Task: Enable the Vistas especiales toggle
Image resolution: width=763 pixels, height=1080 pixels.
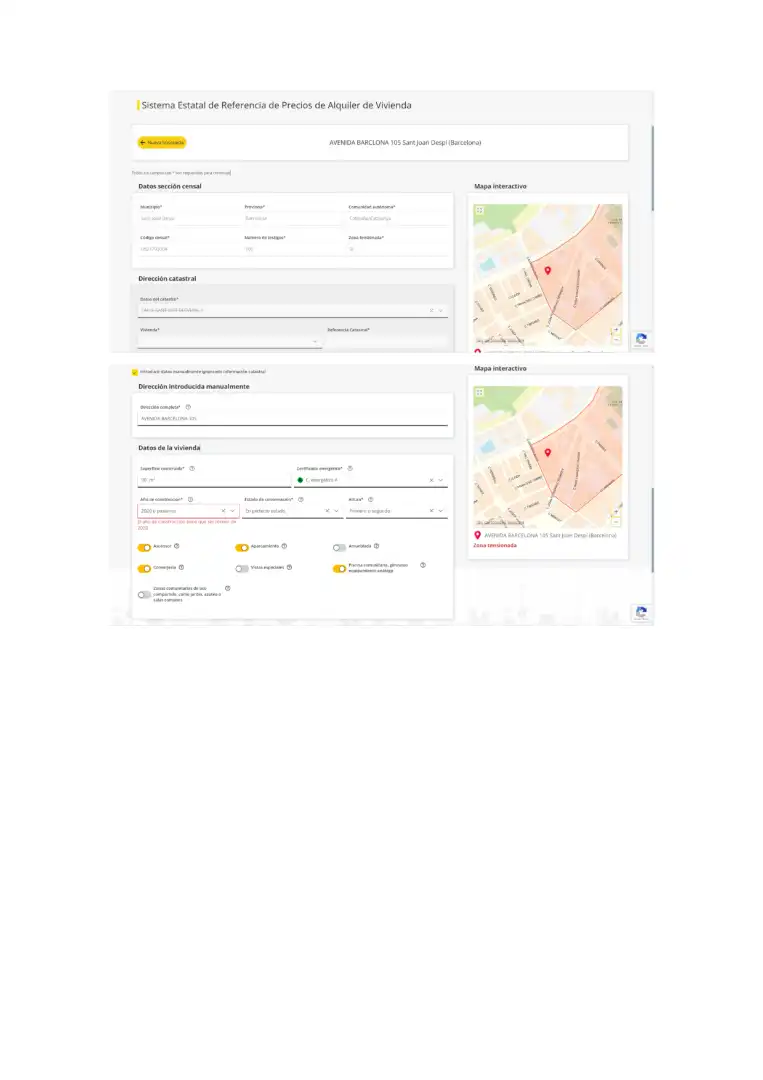Action: (242, 569)
